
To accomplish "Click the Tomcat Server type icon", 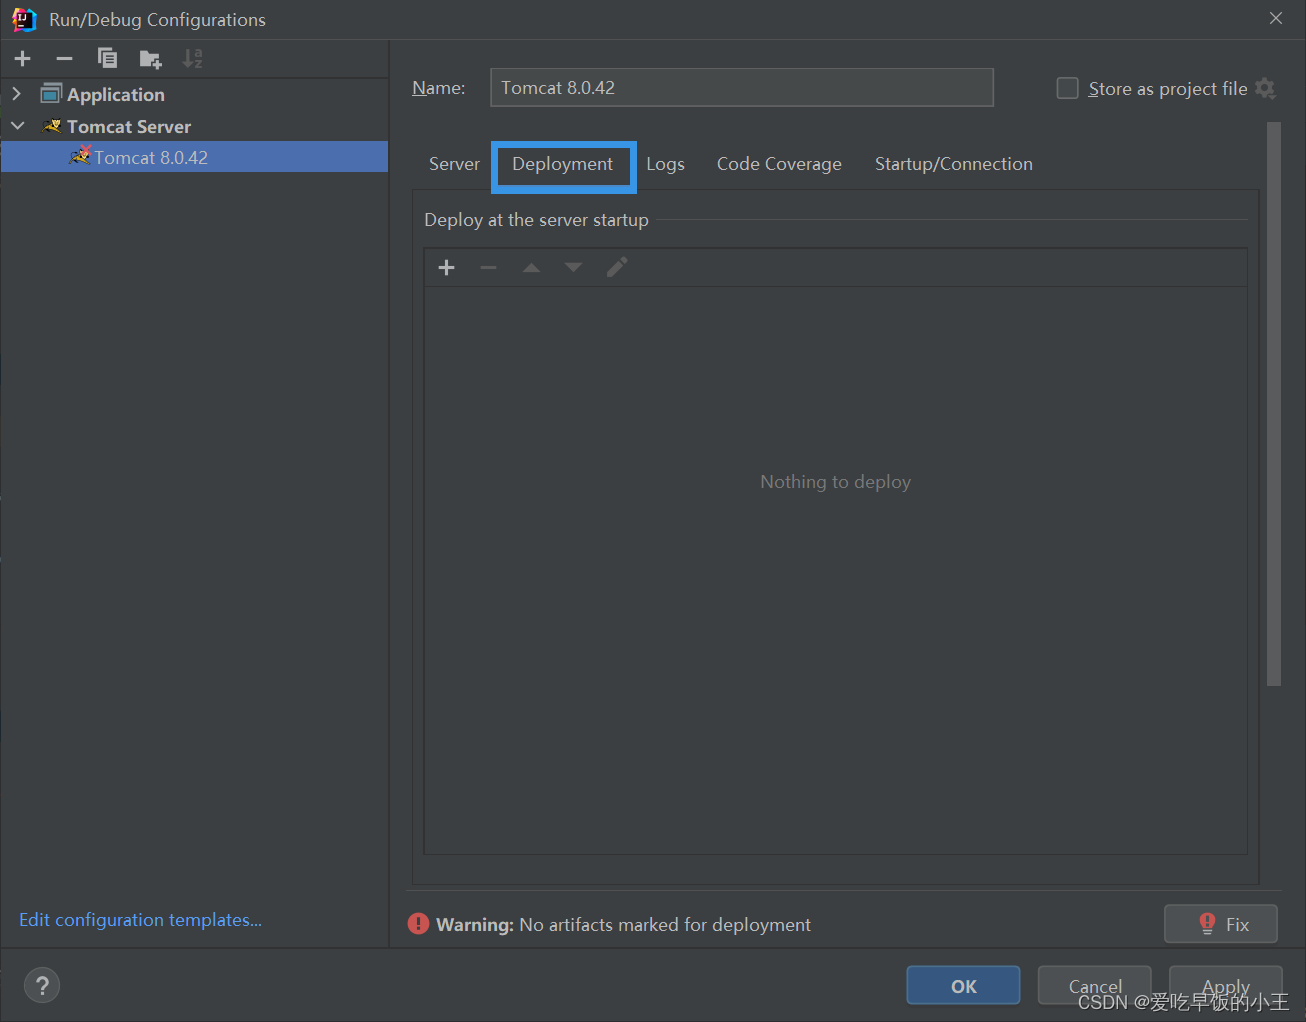I will [52, 126].
